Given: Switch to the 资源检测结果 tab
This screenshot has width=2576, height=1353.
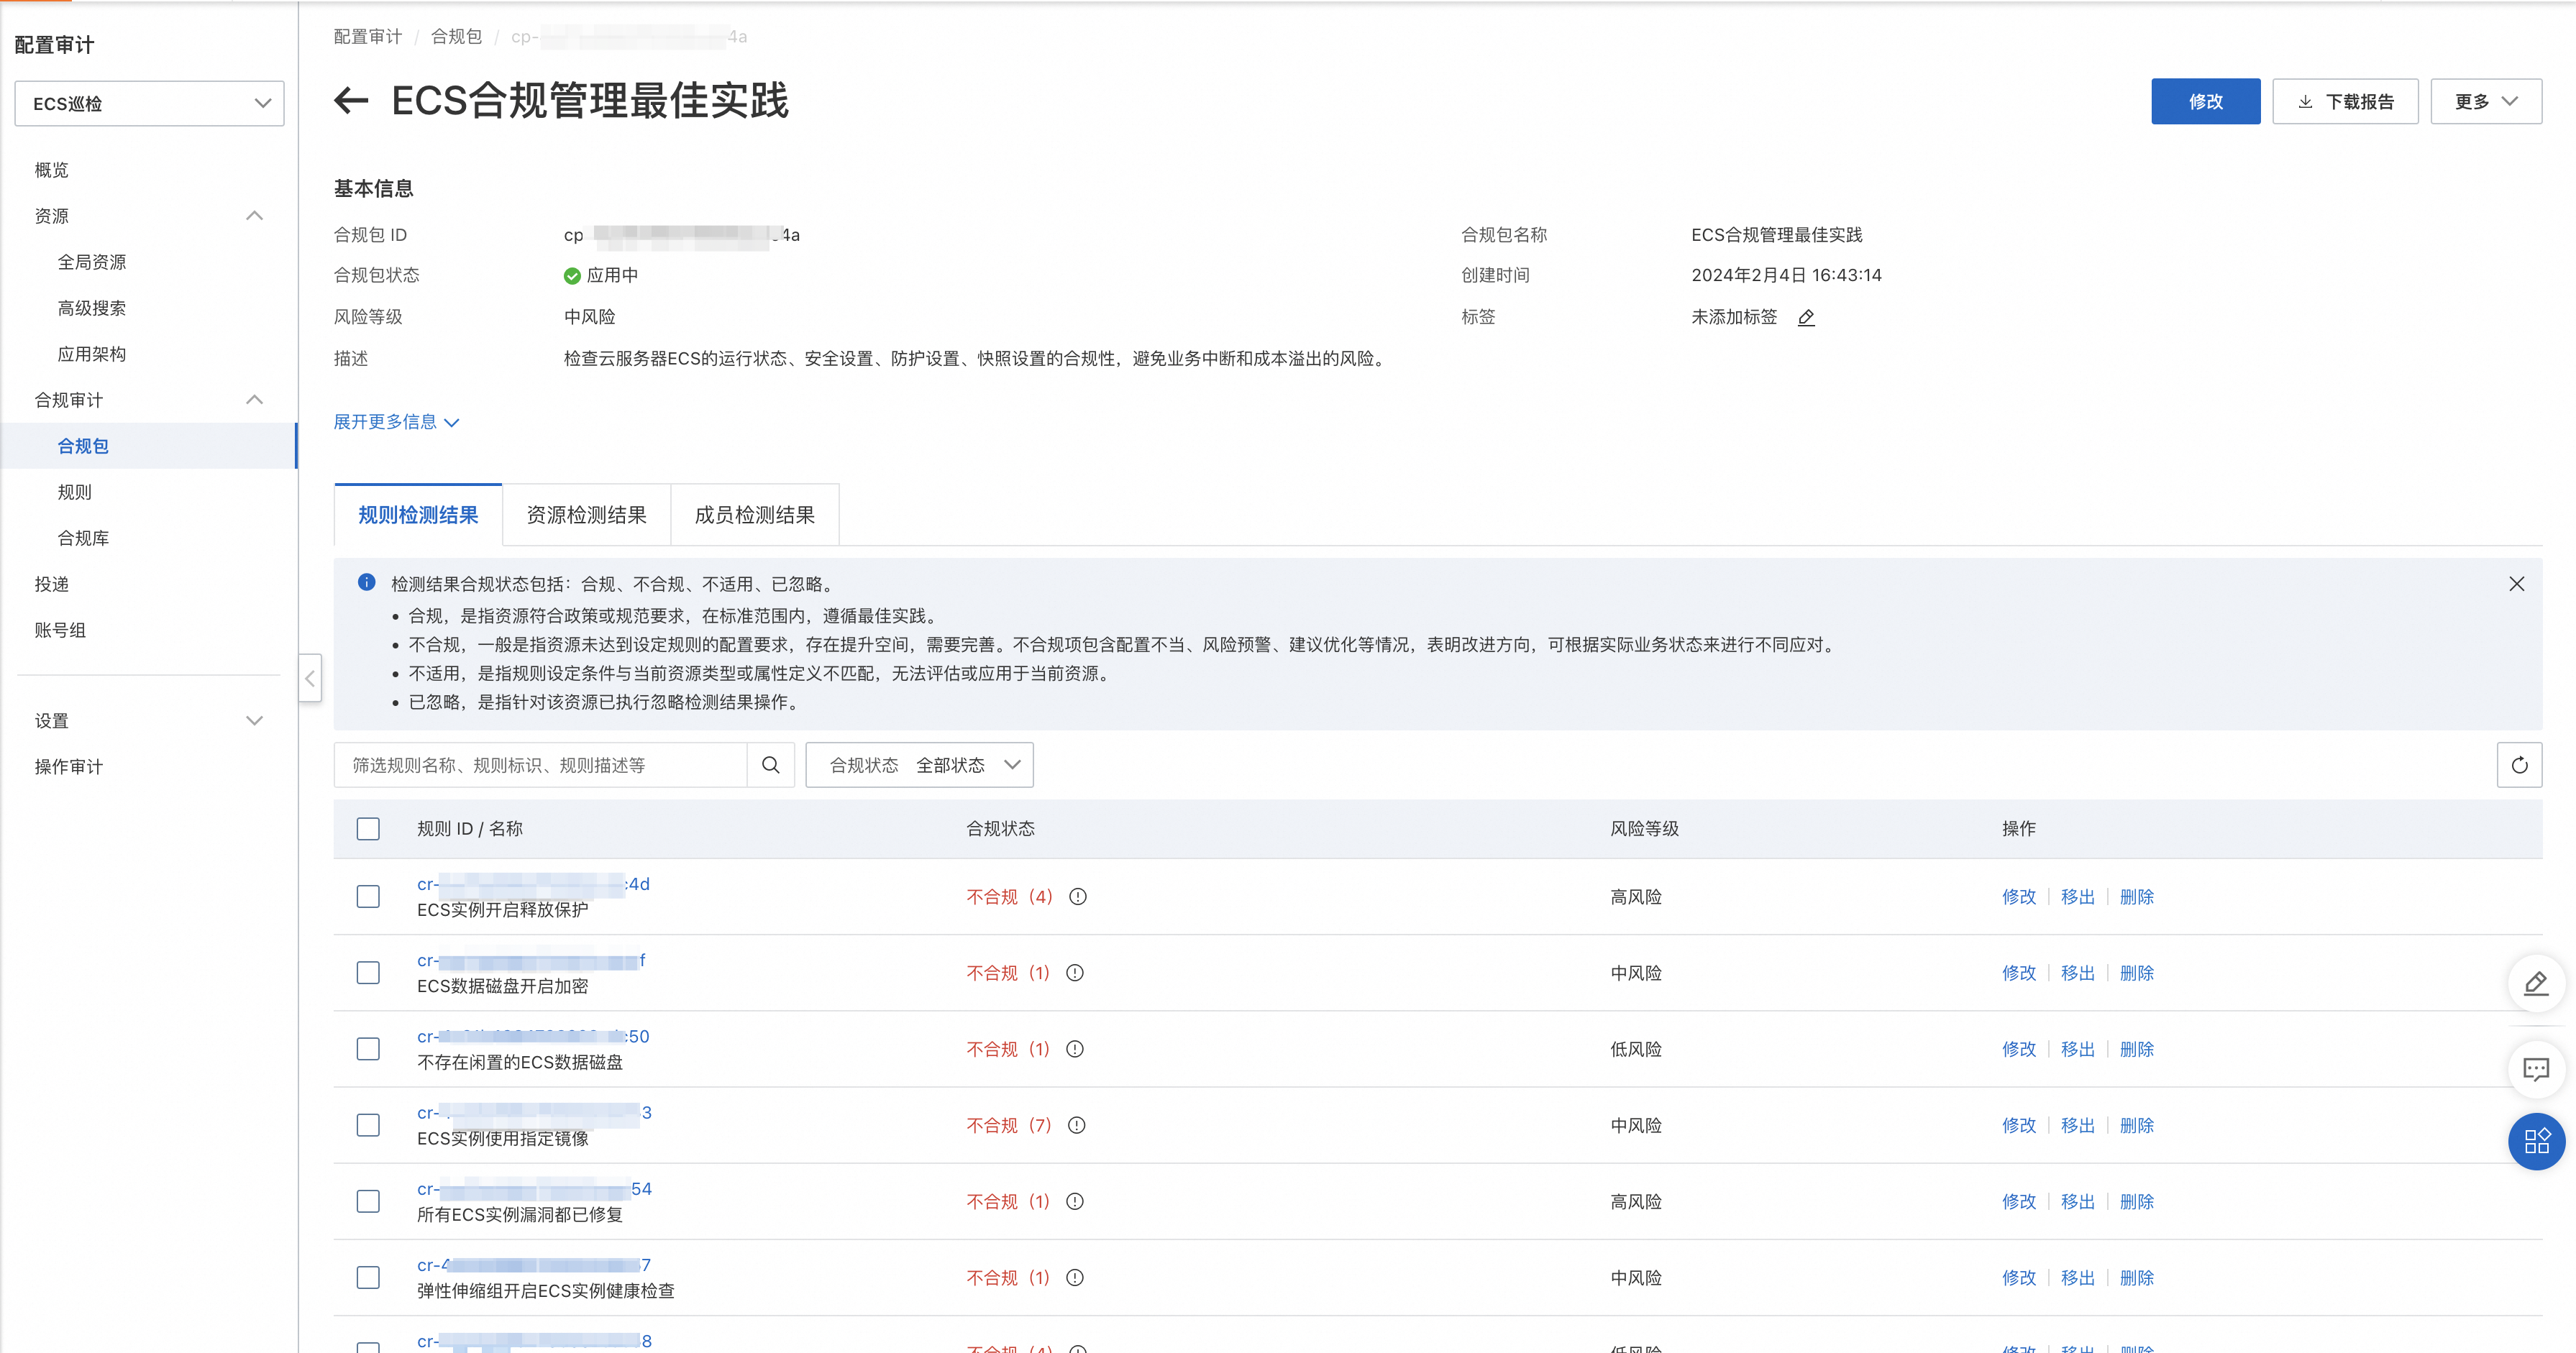Looking at the screenshot, I should [x=586, y=515].
